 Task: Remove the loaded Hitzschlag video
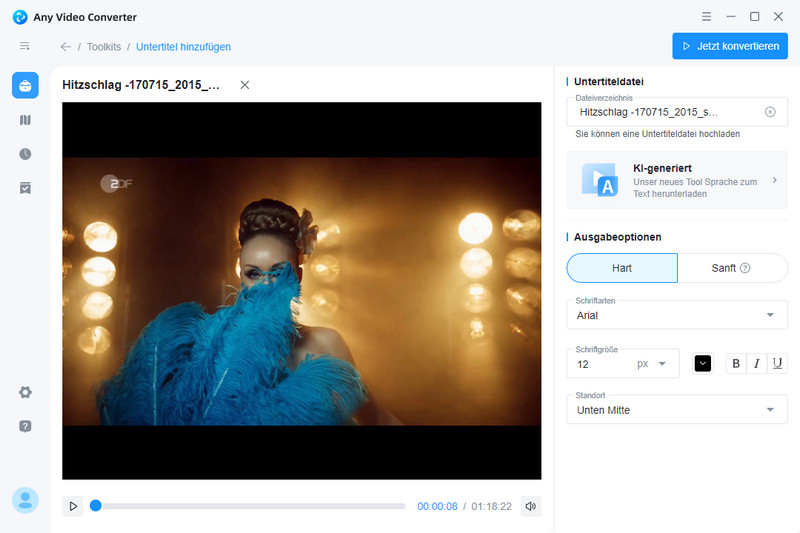(x=245, y=85)
